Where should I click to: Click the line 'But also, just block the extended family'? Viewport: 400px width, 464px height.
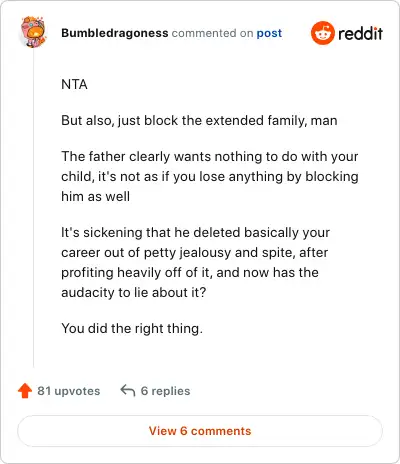pyautogui.click(x=199, y=120)
